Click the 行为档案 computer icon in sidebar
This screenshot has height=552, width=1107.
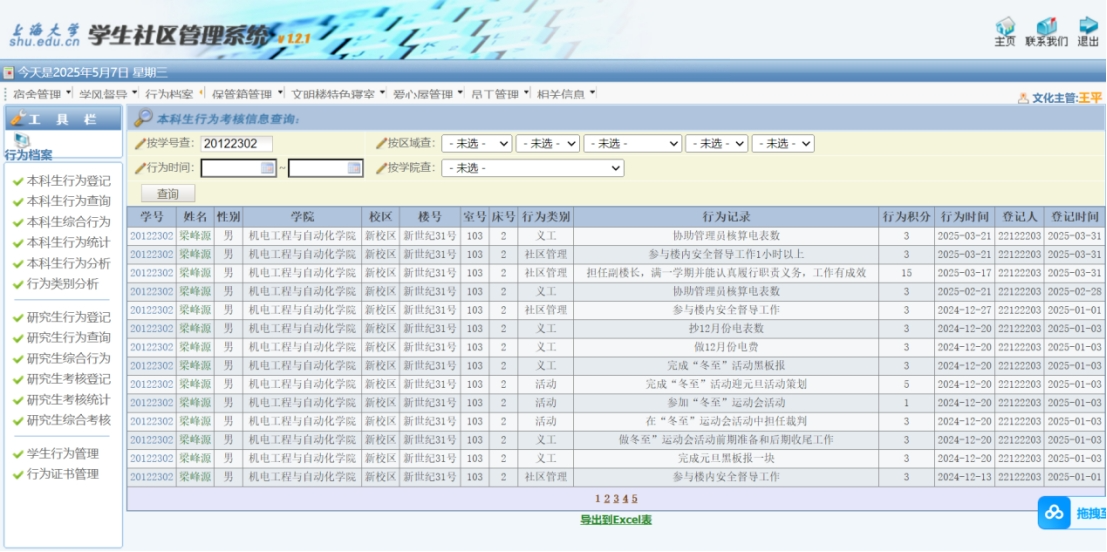pos(22,141)
